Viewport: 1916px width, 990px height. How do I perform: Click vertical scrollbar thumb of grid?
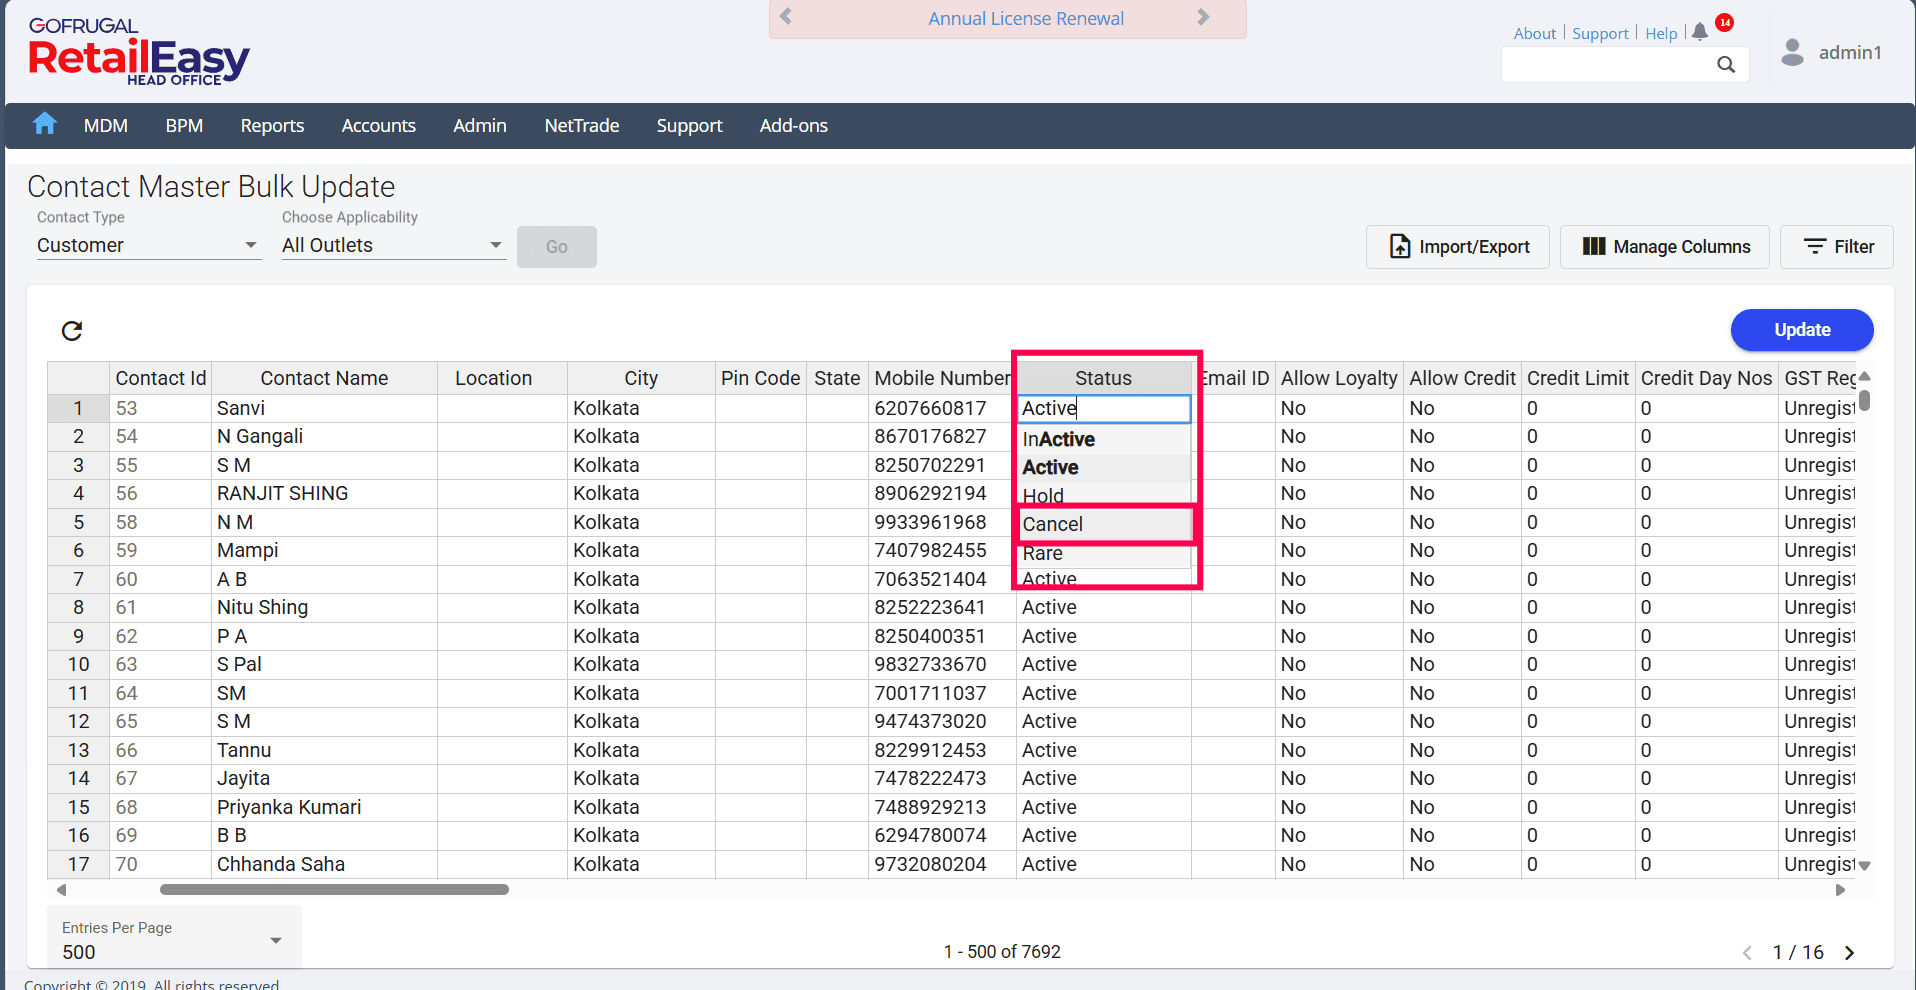1865,402
